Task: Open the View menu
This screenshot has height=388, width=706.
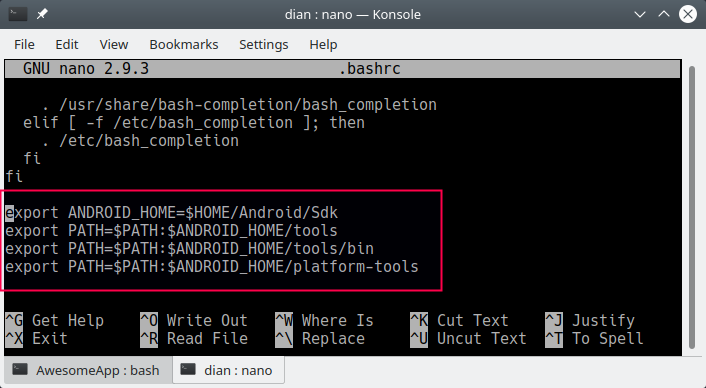Action: (x=114, y=45)
